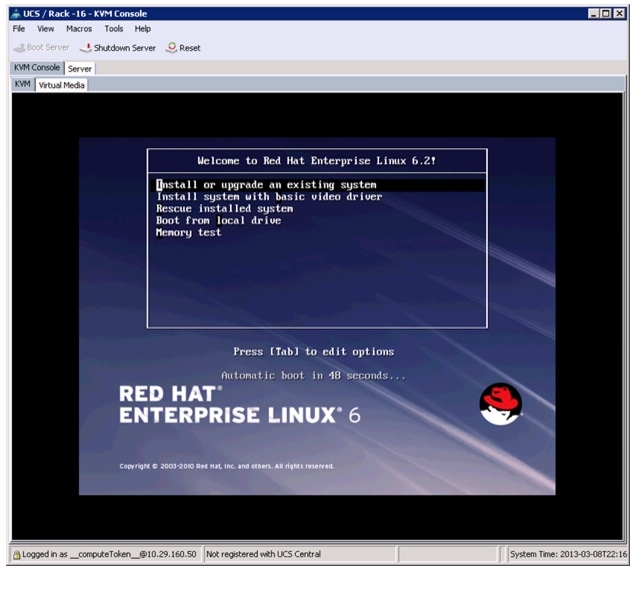
Task: Click 'Not registered with UCS Central' status
Action: pos(264,554)
